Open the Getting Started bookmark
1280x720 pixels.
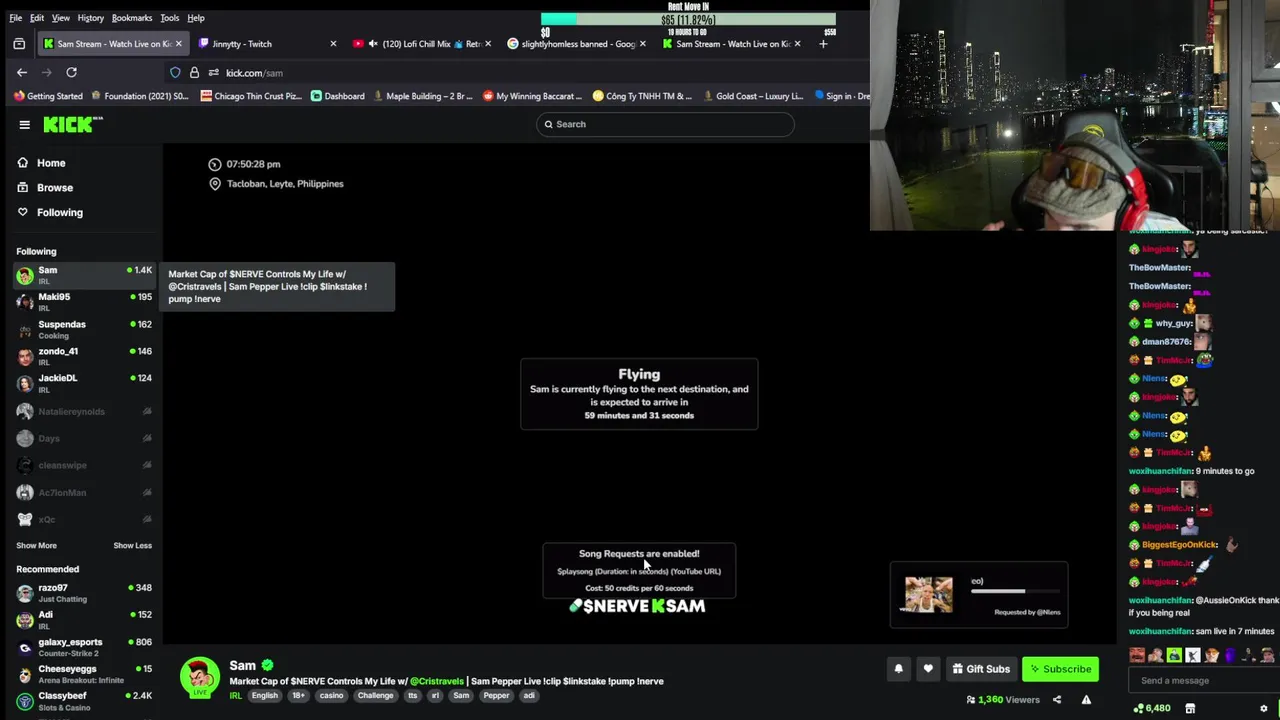point(48,96)
